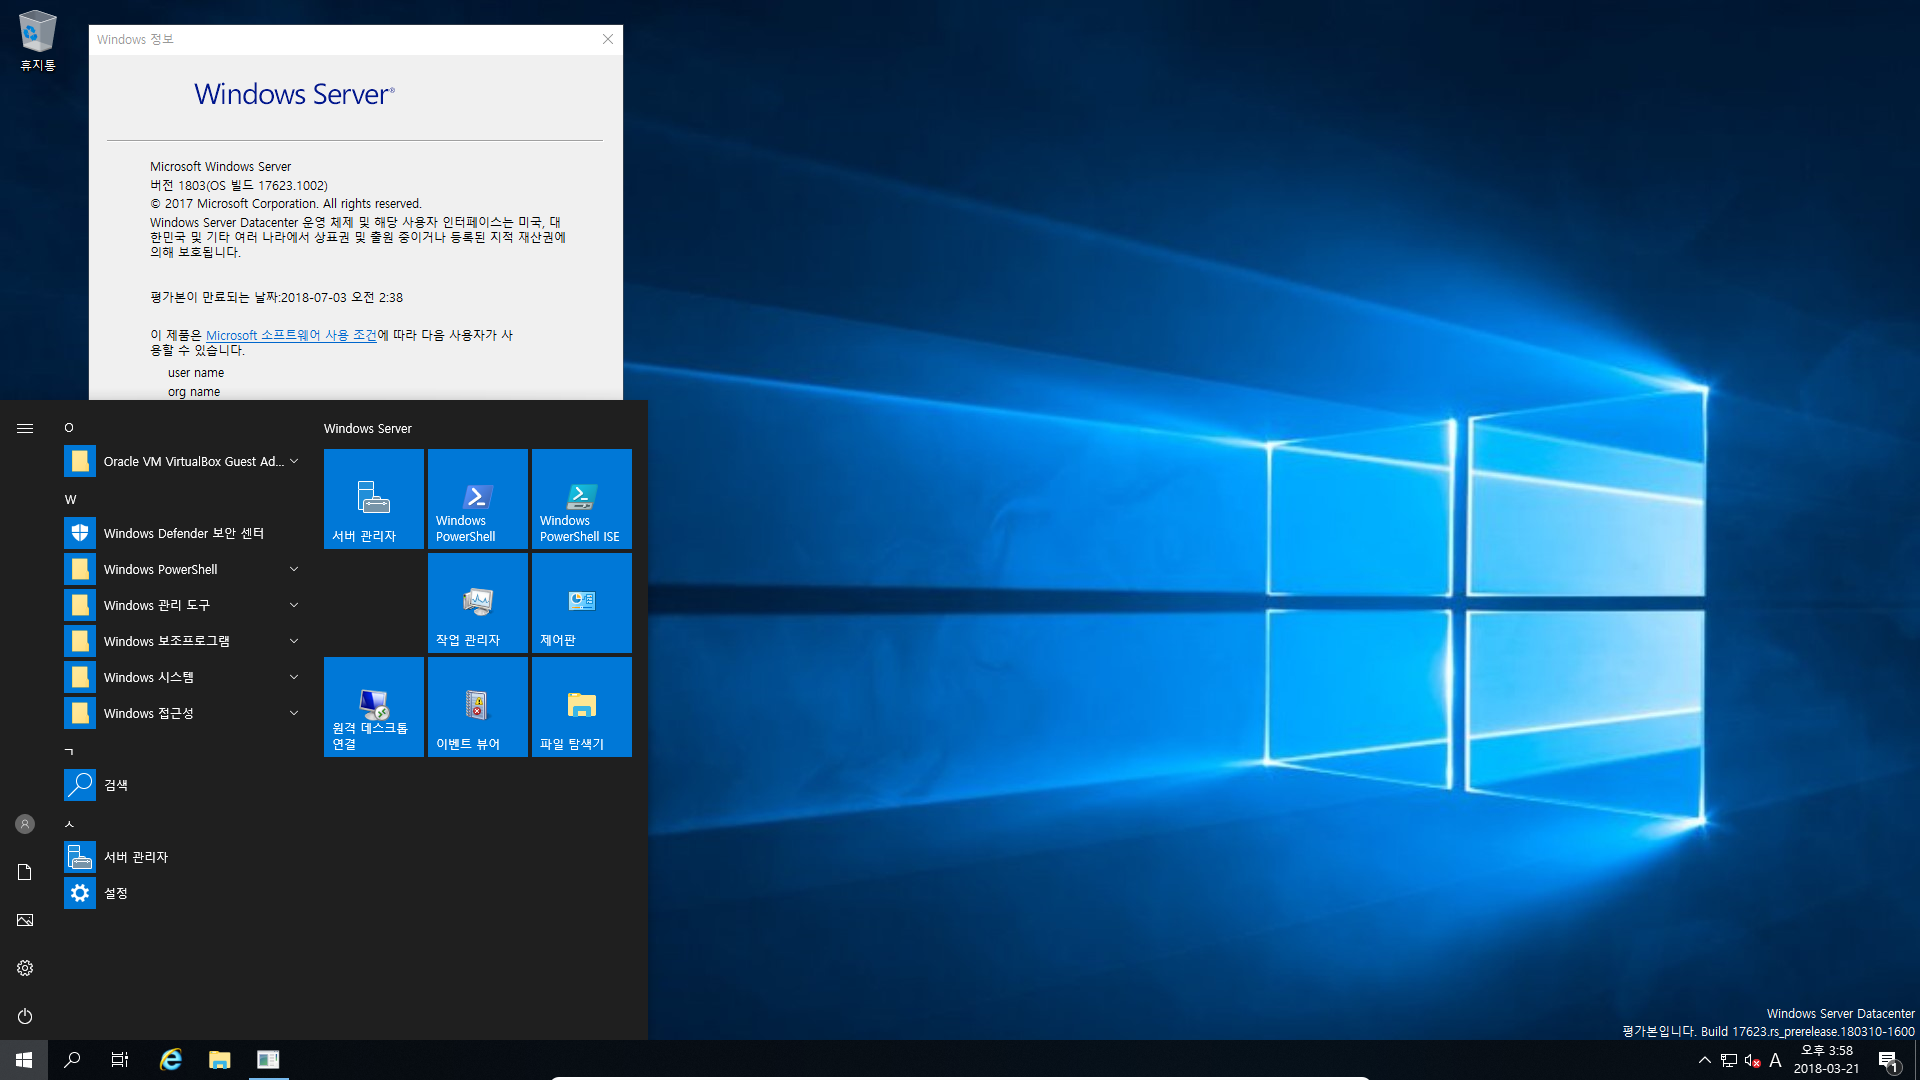This screenshot has width=1920, height=1080.
Task: Show hidden tray icons chevron
Action: tap(1705, 1060)
